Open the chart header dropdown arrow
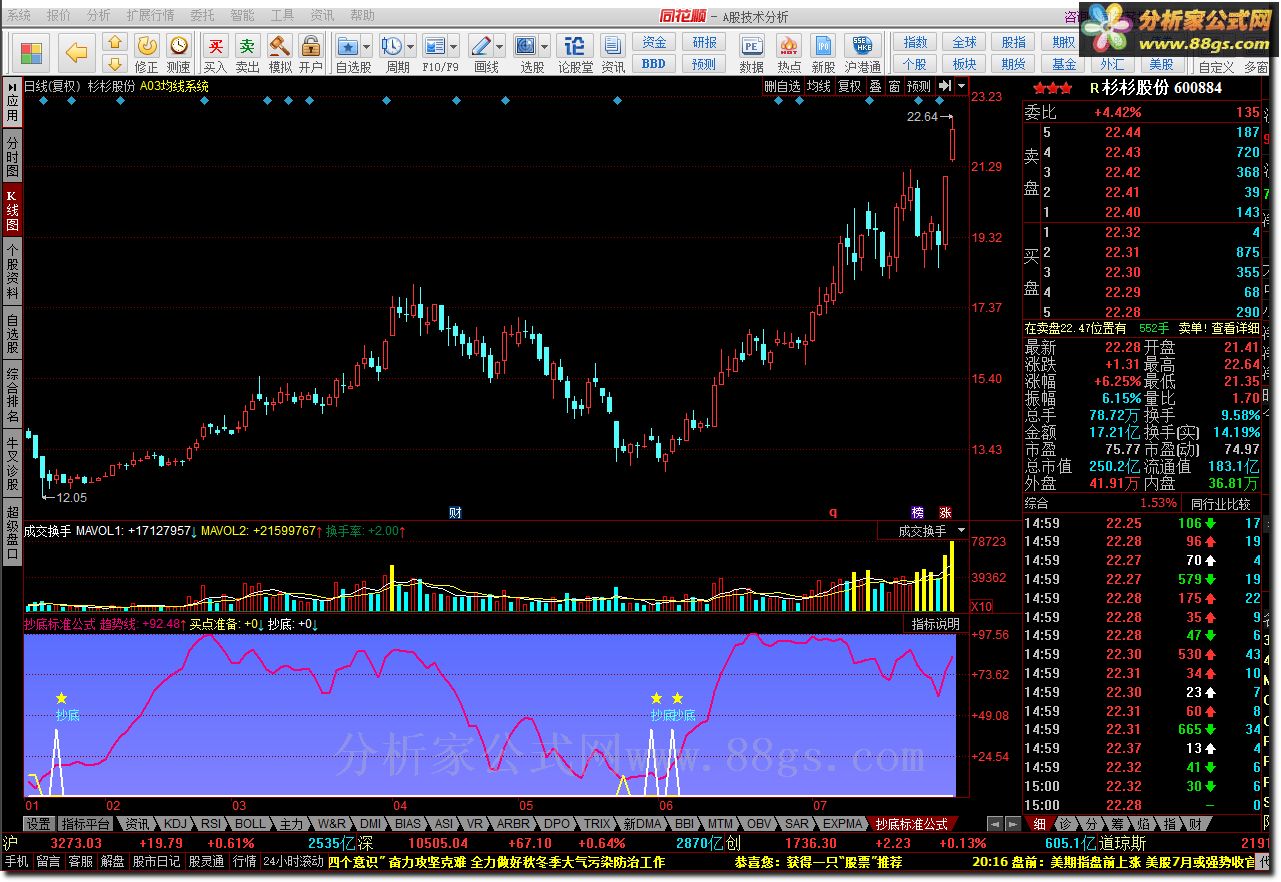 (962, 86)
